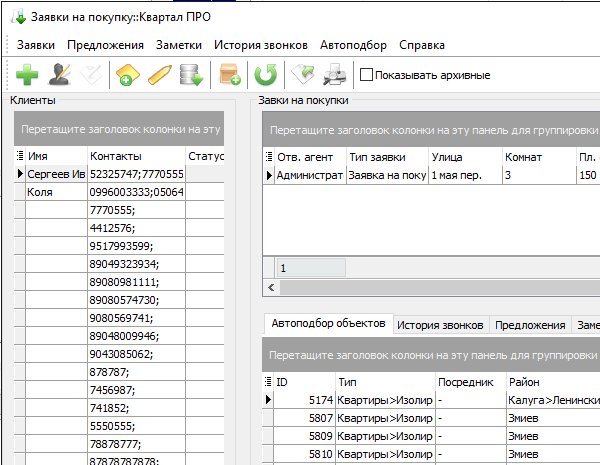
Task: Switch to 'История звонков' tab
Action: click(441, 325)
